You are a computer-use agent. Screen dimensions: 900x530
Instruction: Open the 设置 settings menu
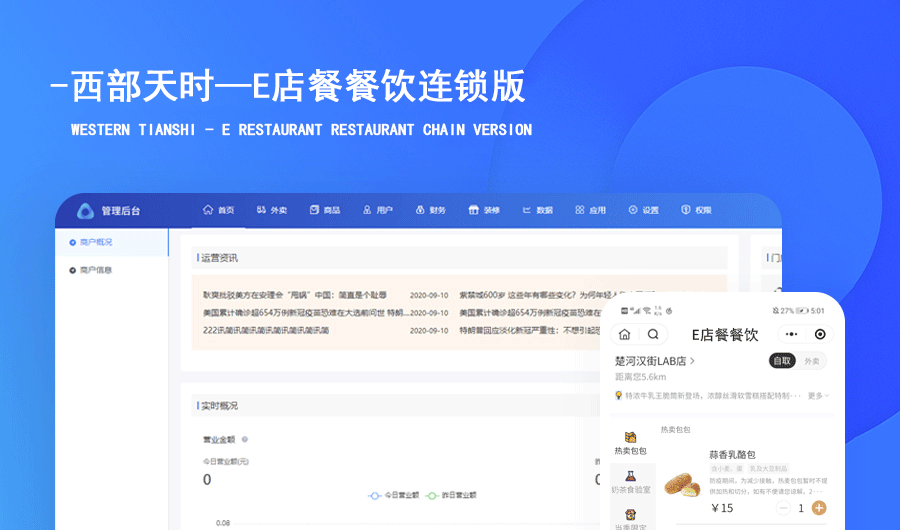coord(643,210)
